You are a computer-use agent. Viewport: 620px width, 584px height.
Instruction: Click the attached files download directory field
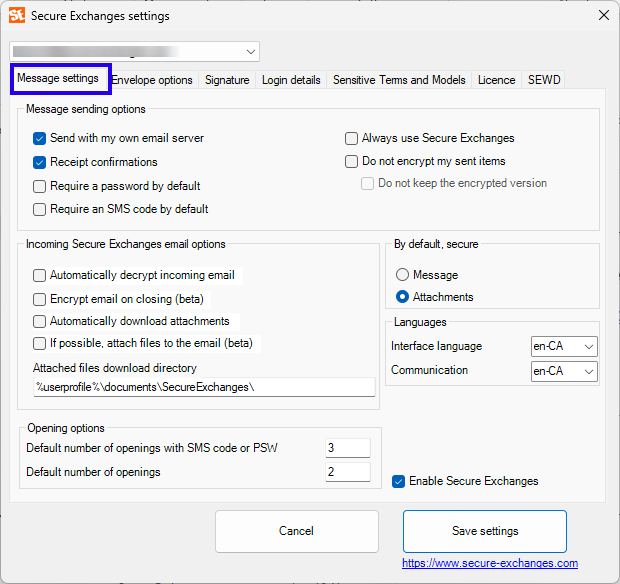[204, 387]
